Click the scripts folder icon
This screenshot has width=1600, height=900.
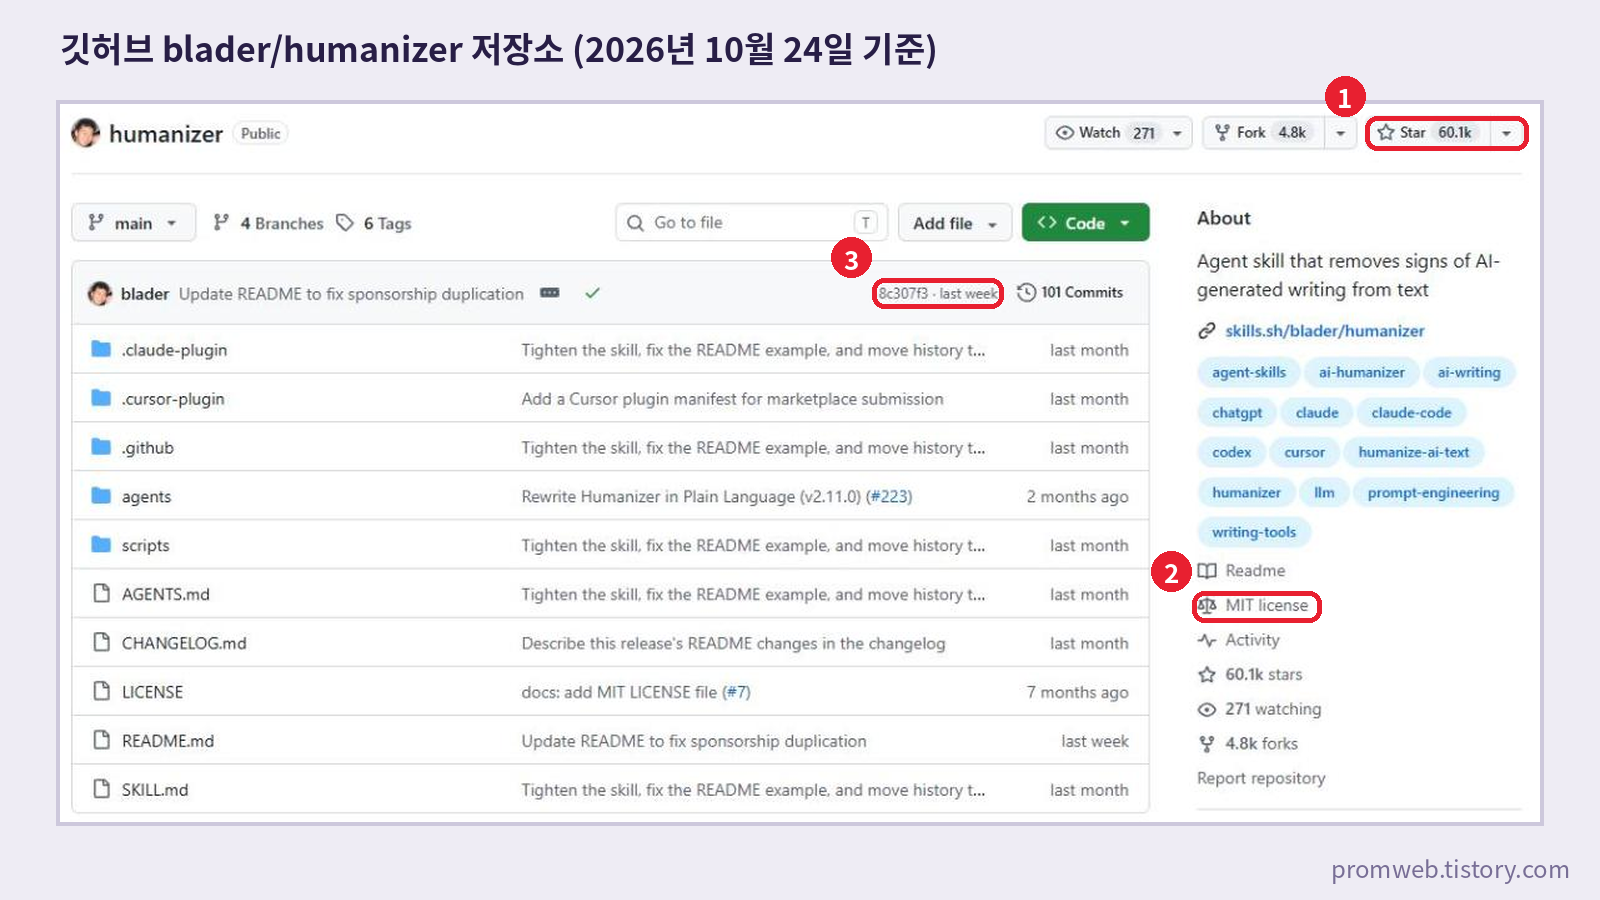pyautogui.click(x=101, y=545)
